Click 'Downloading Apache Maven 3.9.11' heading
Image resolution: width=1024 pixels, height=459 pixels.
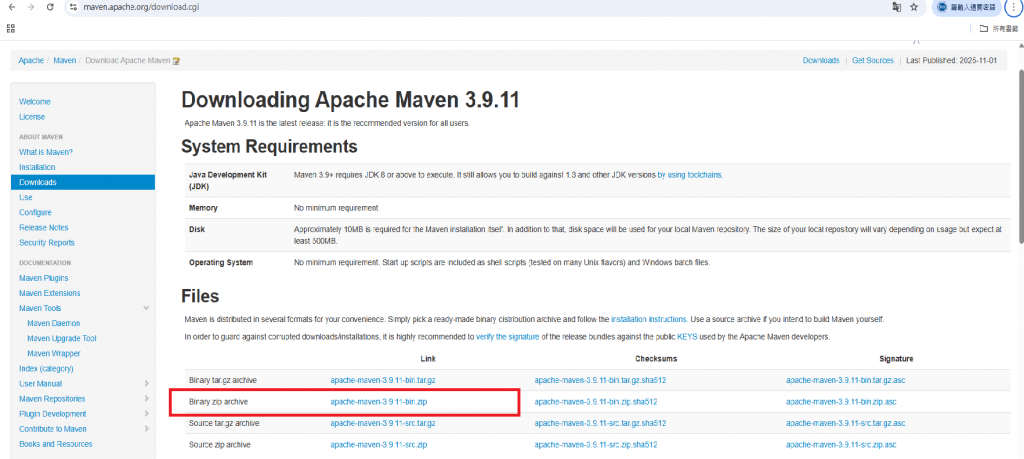click(350, 101)
